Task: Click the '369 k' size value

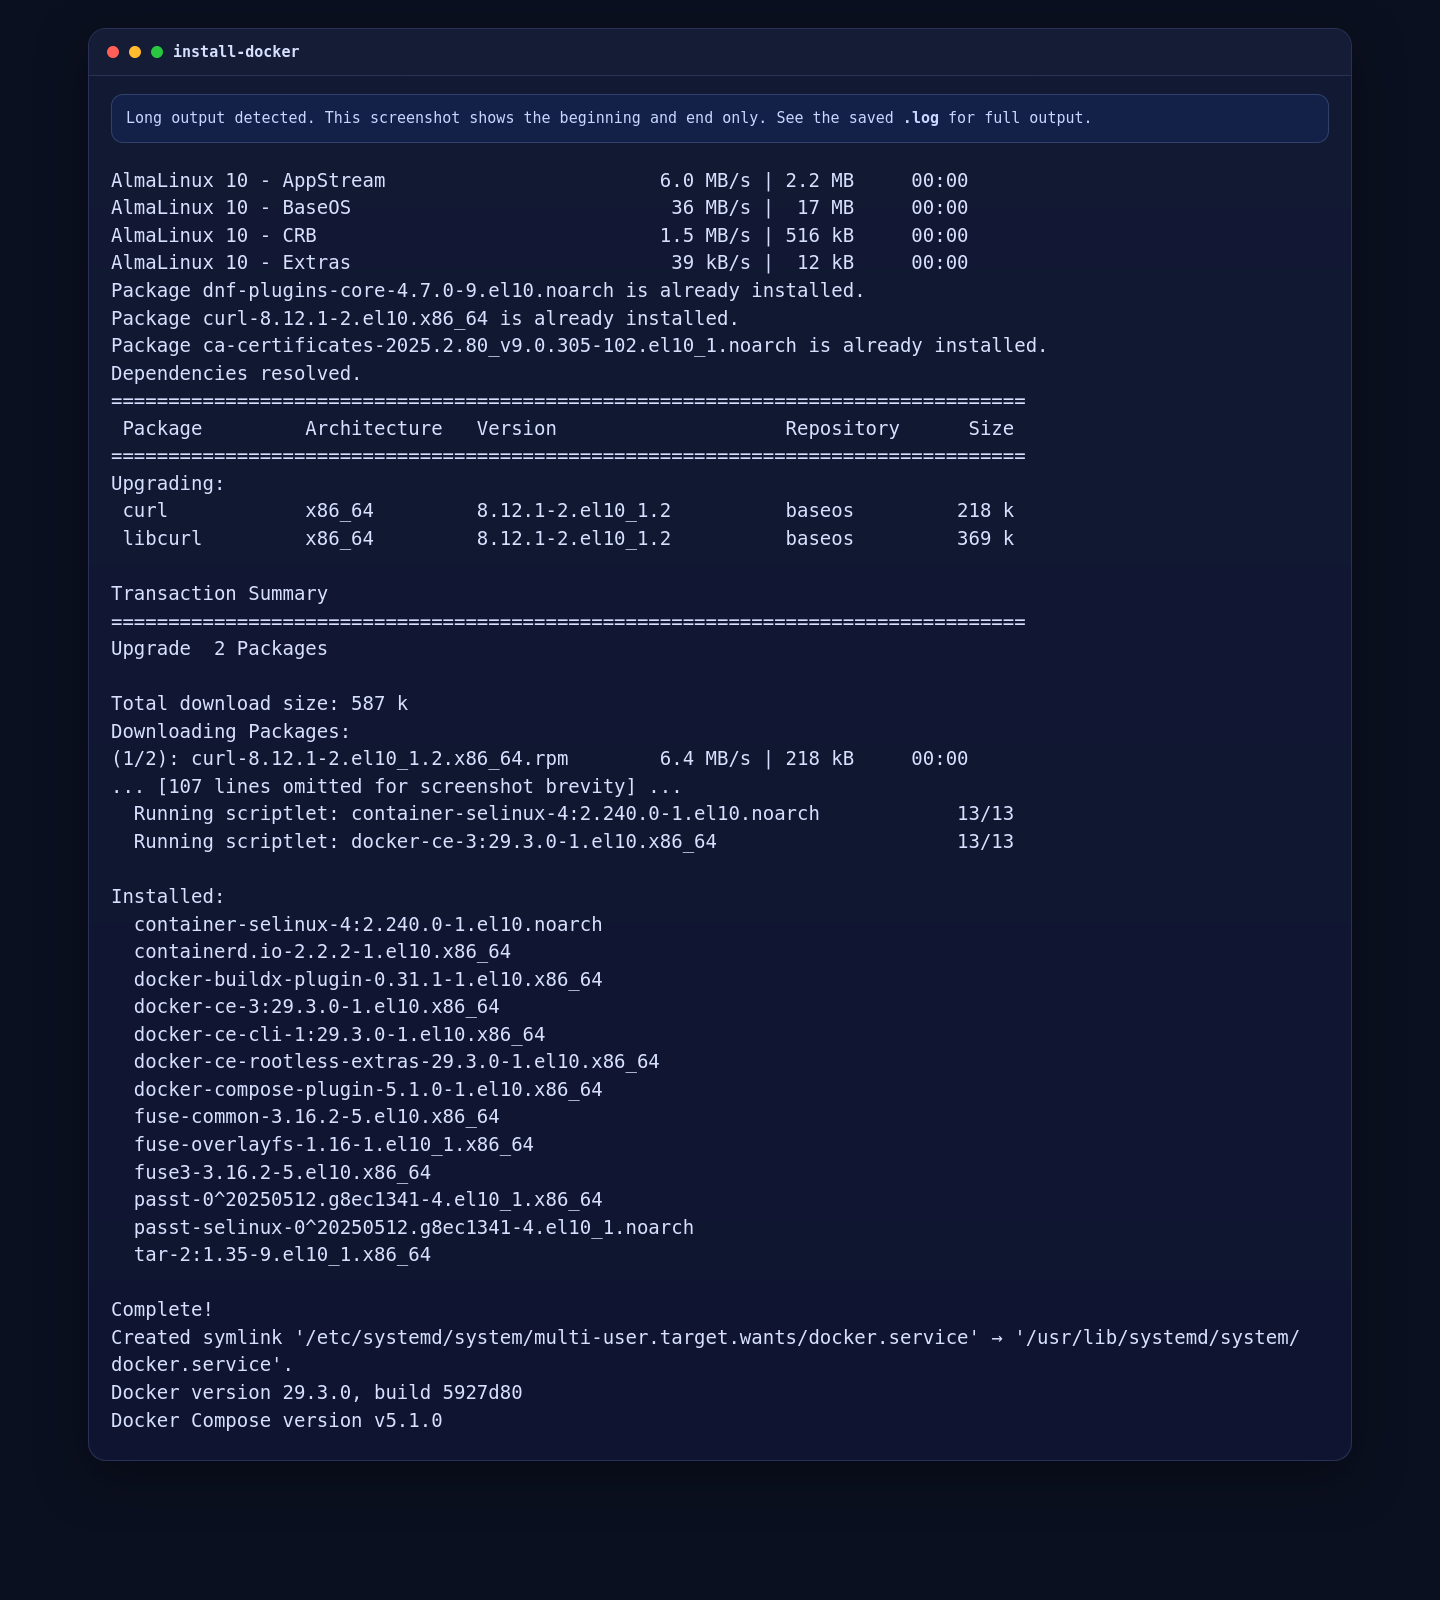Action: coord(985,539)
